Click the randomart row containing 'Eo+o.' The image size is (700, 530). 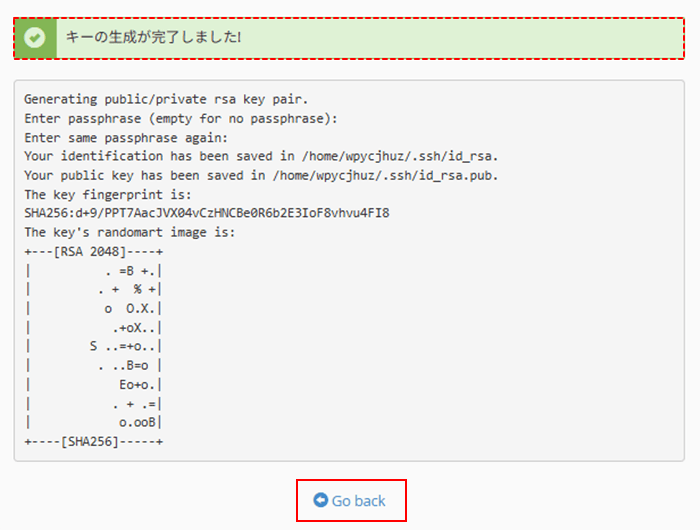[x=94, y=384]
